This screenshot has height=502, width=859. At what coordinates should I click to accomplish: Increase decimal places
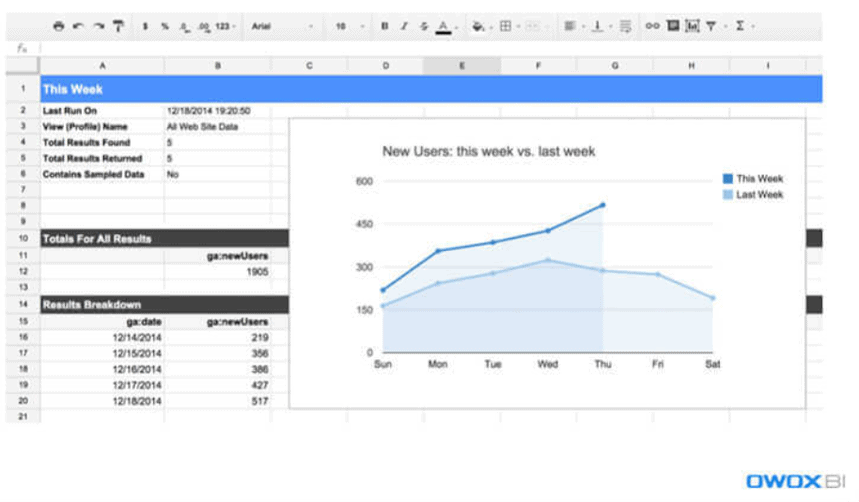[x=204, y=26]
